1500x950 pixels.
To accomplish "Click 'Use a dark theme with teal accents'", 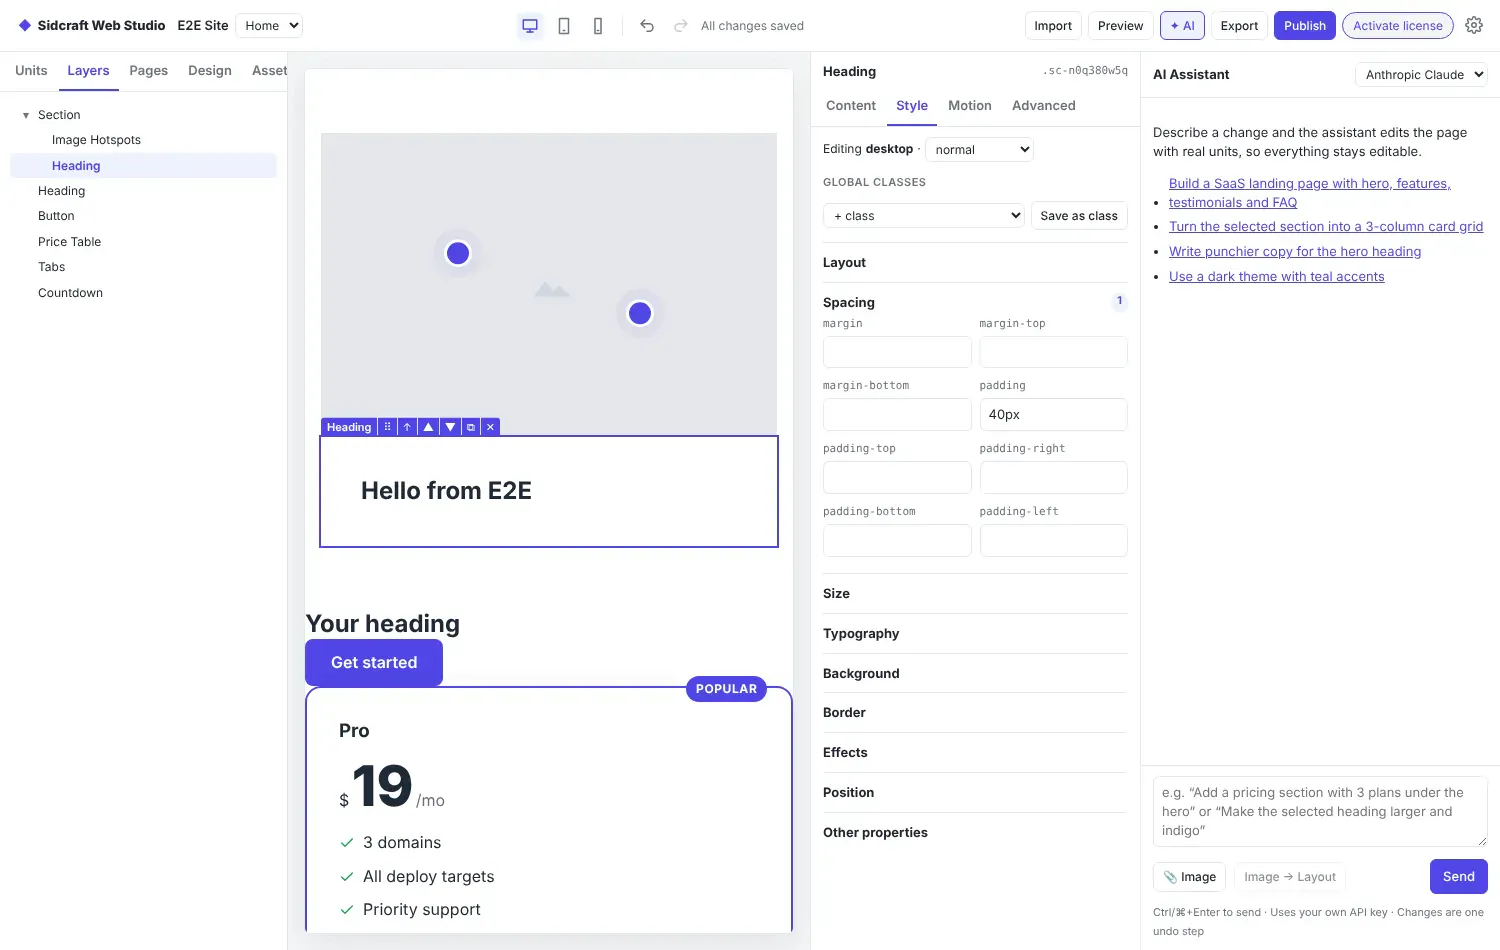I will pos(1277,277).
